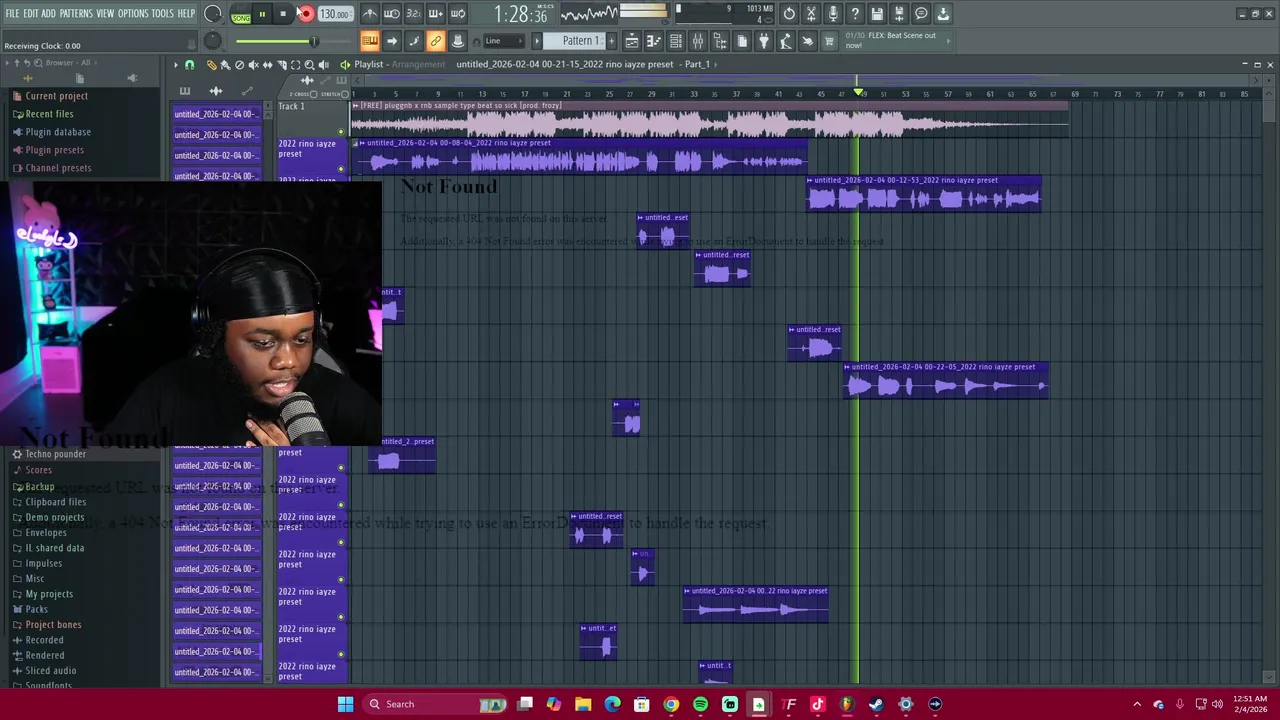Select the rino iayze preset clip at bar 45

click(923, 194)
